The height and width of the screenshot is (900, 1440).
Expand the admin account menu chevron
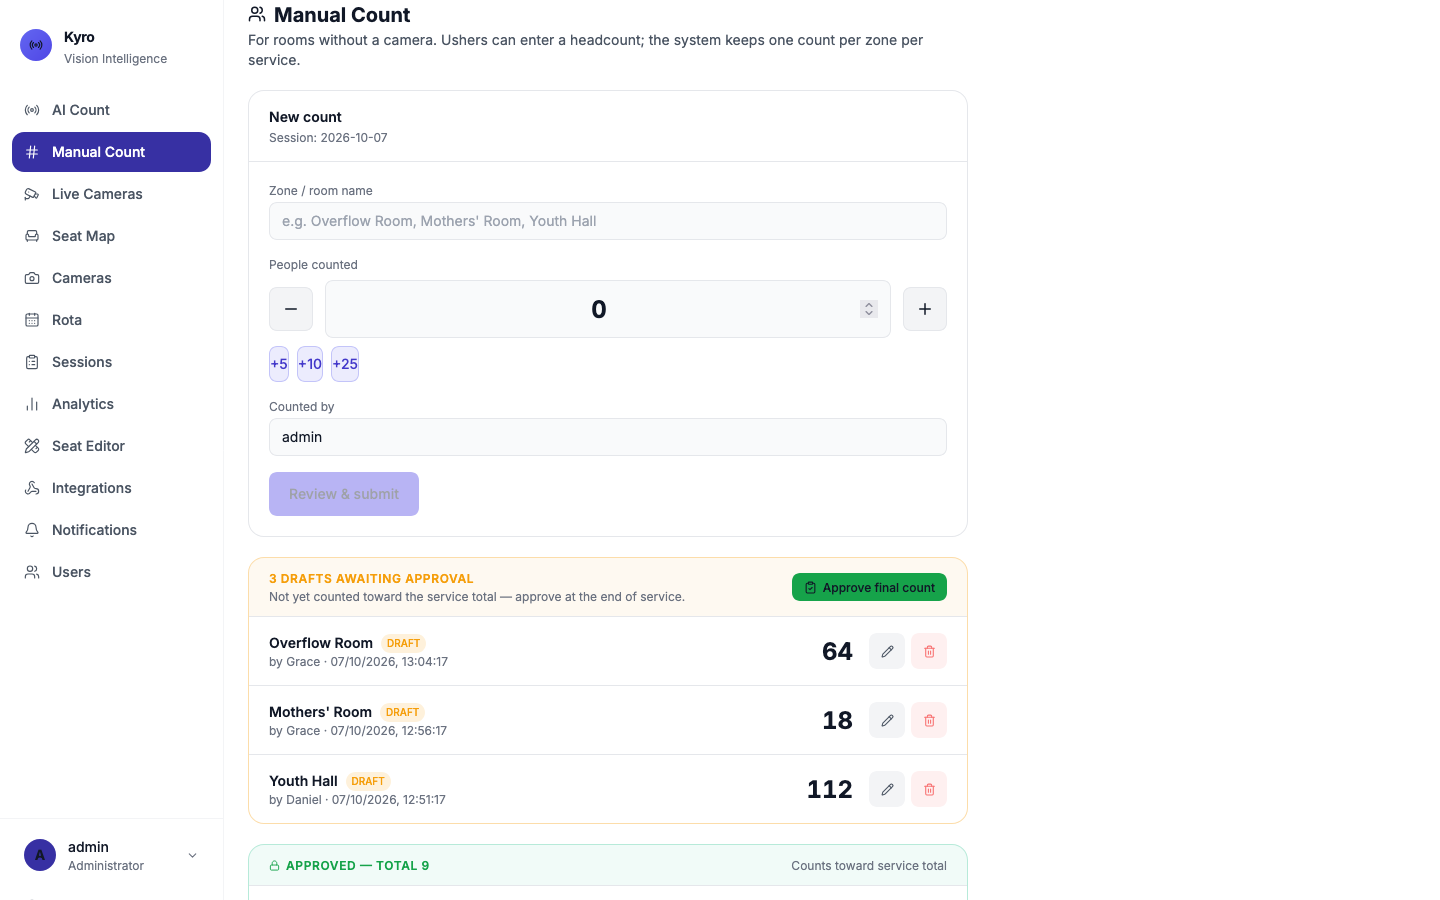193,855
